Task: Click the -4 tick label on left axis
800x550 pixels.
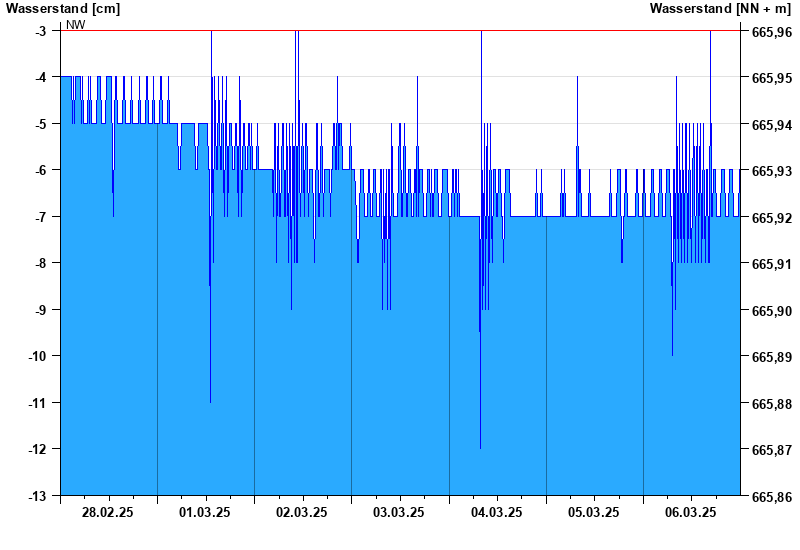Action: (40, 78)
